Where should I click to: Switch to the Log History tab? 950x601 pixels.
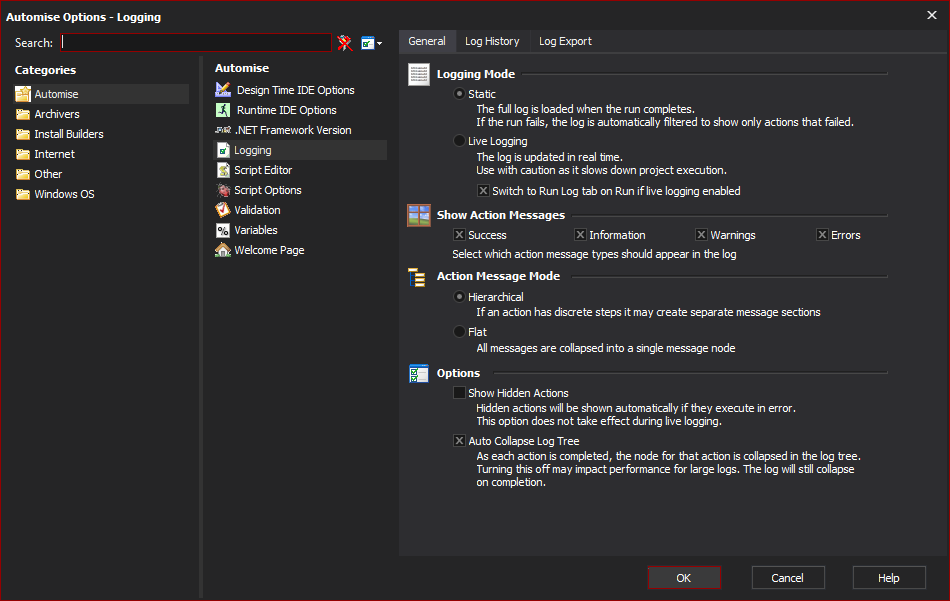click(x=492, y=41)
